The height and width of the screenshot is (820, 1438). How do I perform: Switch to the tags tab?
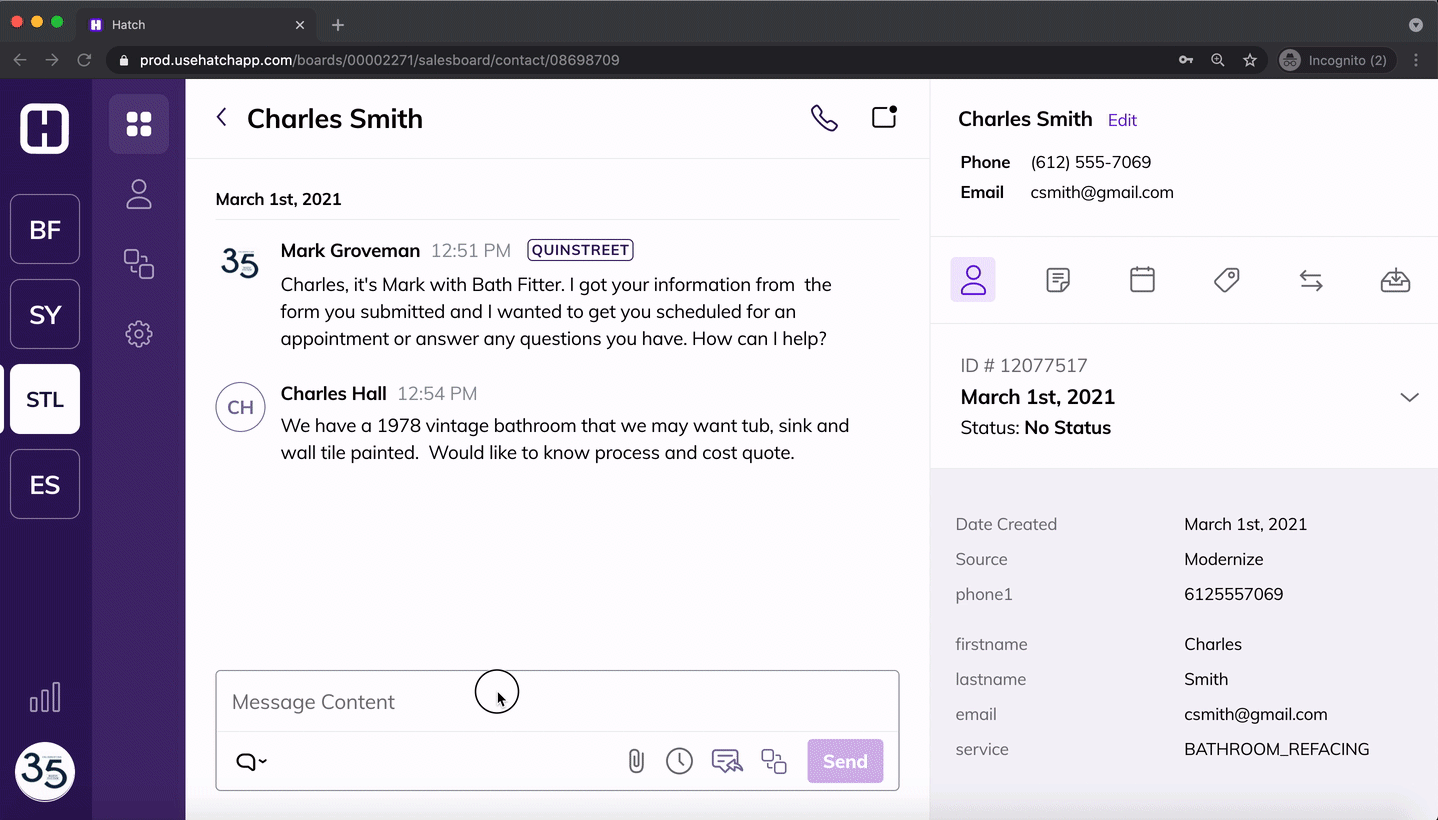coord(1226,280)
